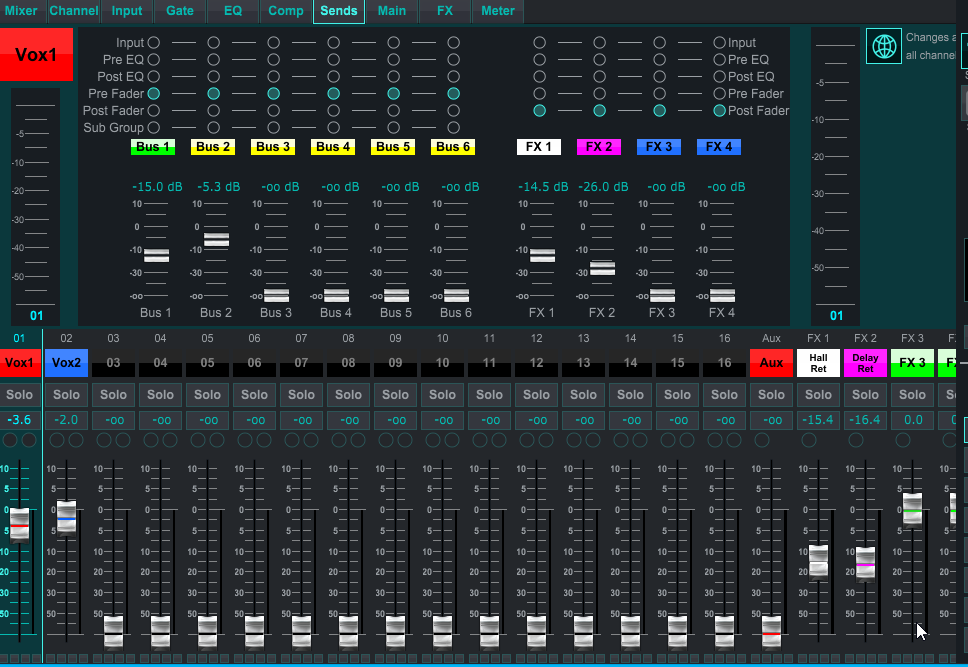This screenshot has height=667, width=968.
Task: Solo the Aux channel
Action: 771,395
